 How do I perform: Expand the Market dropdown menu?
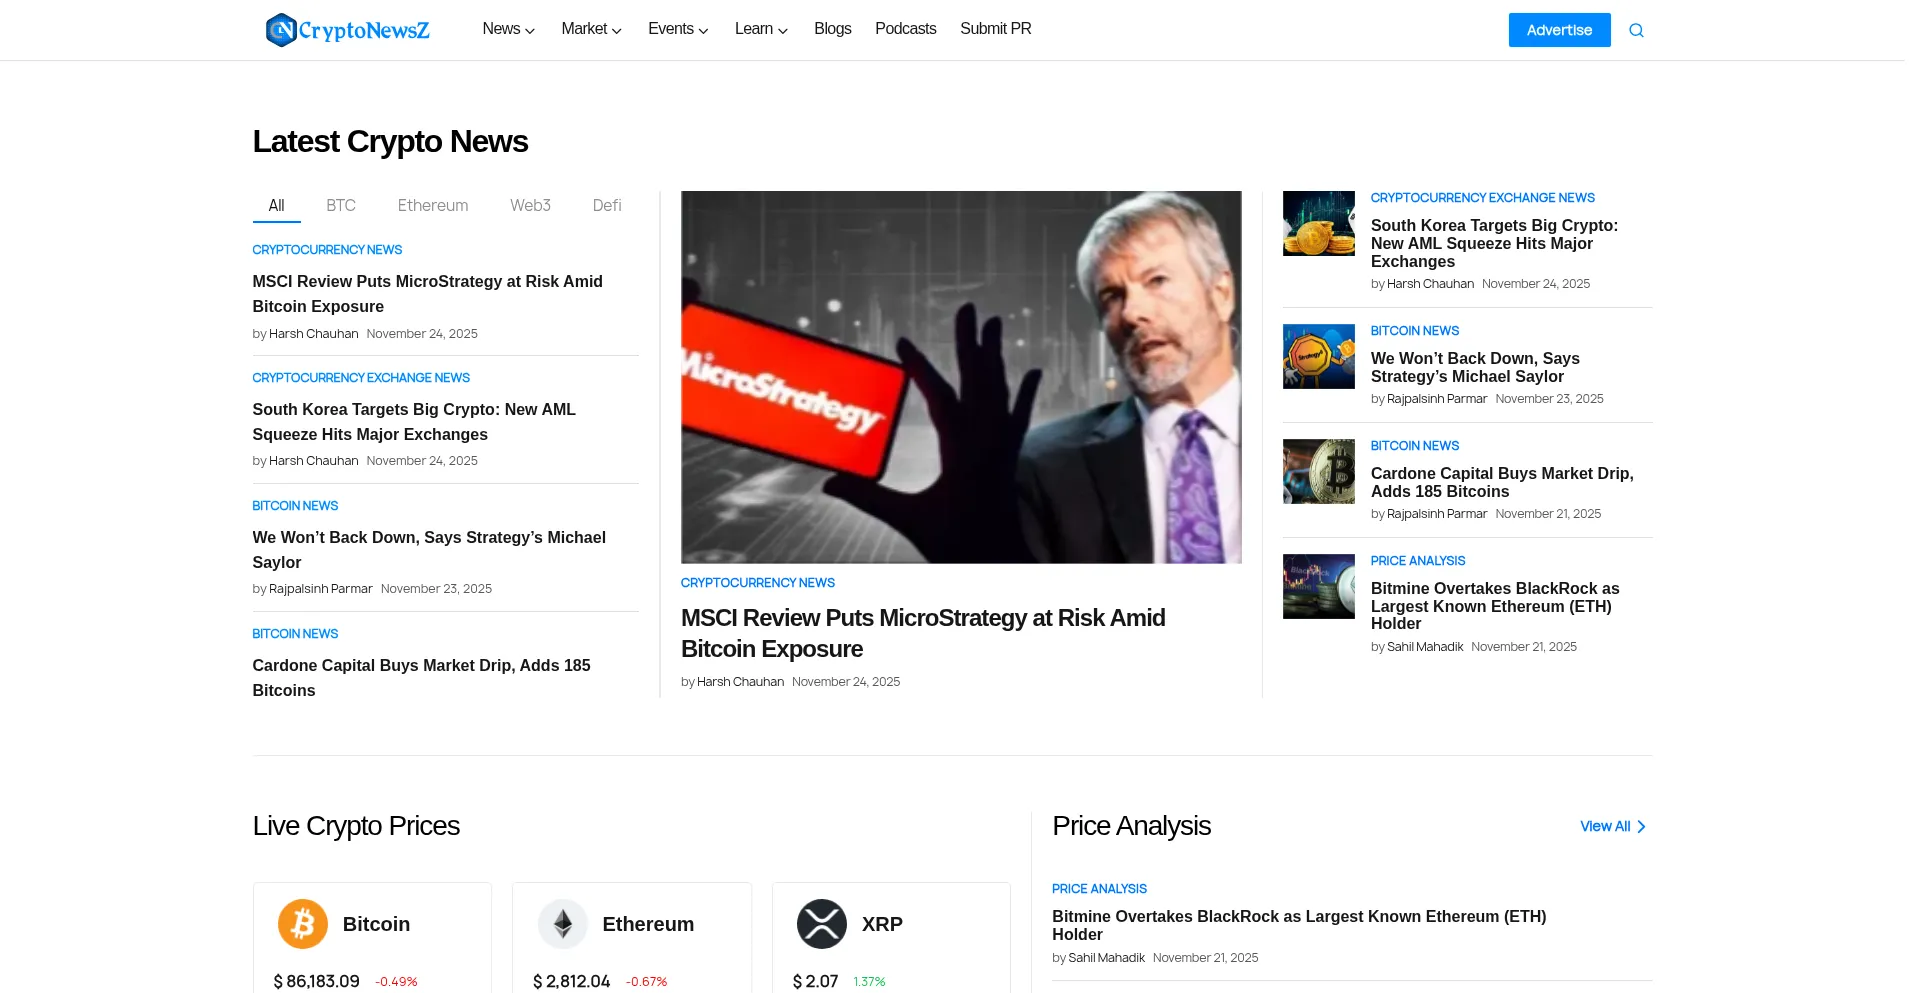pos(591,29)
